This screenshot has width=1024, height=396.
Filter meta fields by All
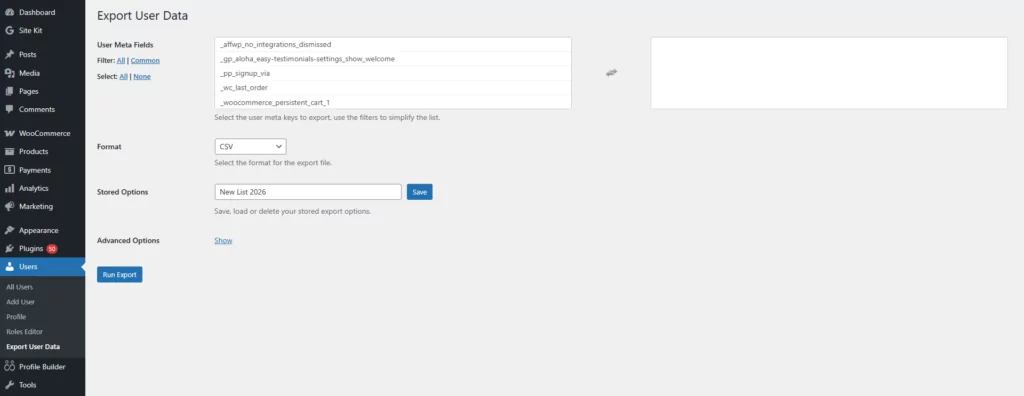click(x=121, y=61)
